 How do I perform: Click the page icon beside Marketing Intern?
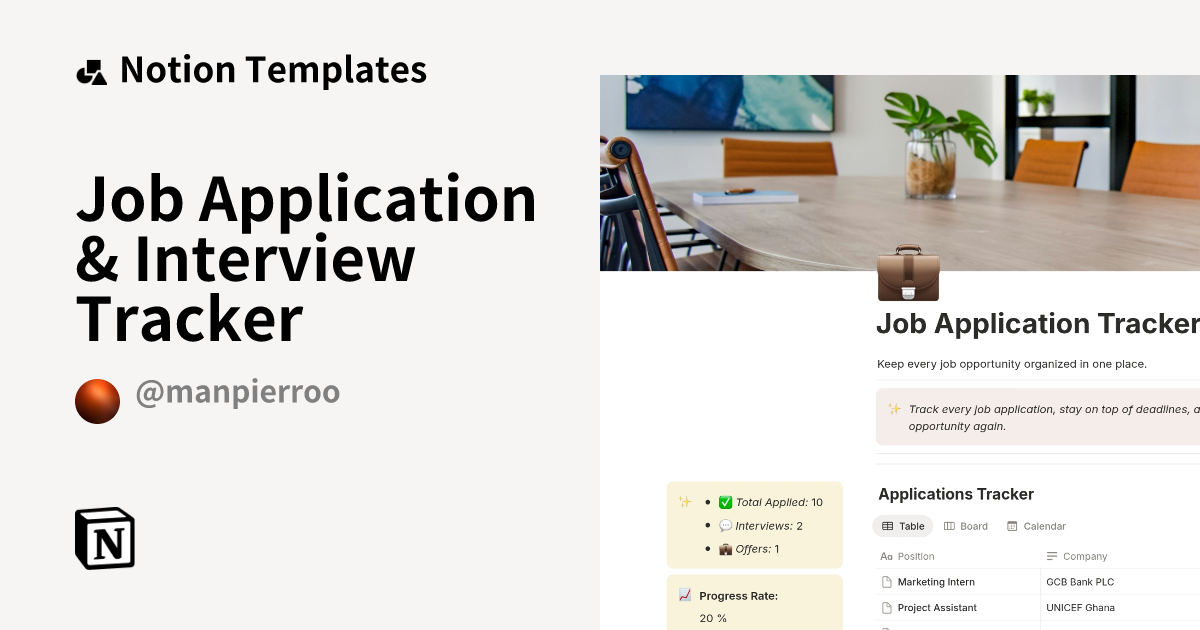[887, 582]
